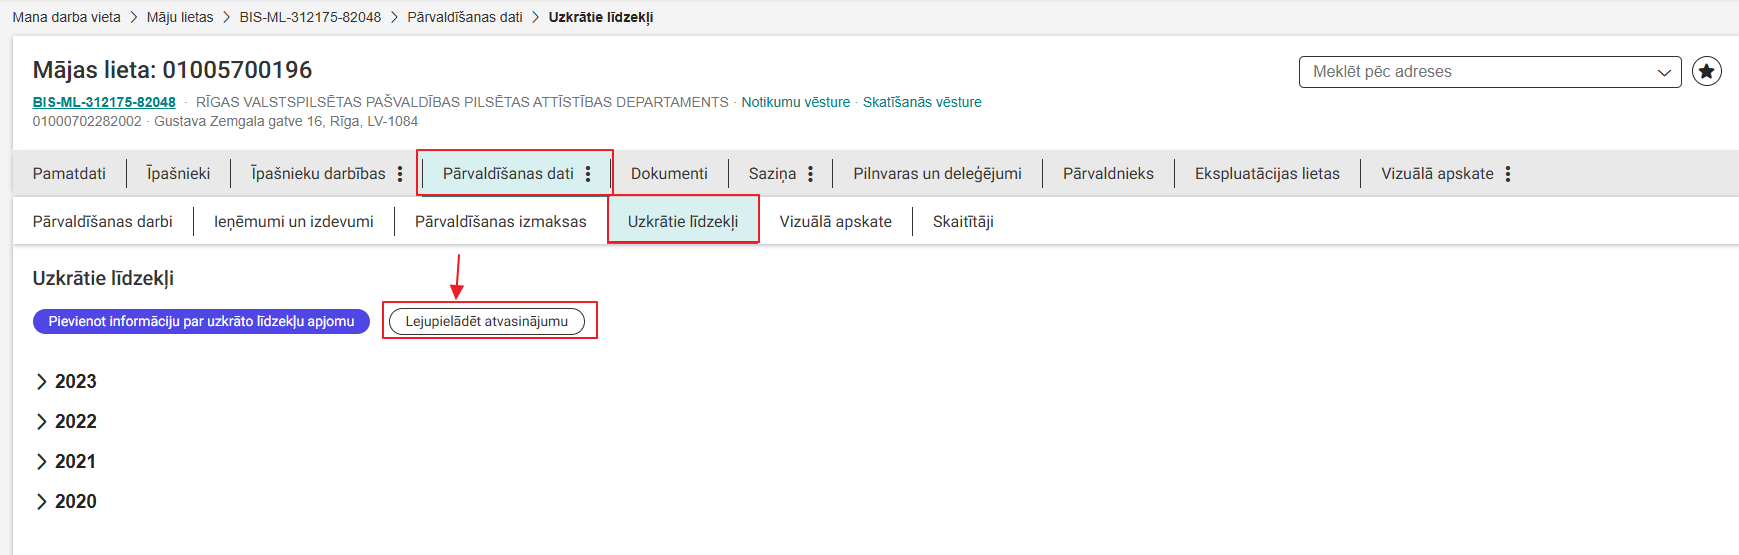
Task: Open the Ieņēmumi un izdevumi sub-tab
Action: pos(294,222)
